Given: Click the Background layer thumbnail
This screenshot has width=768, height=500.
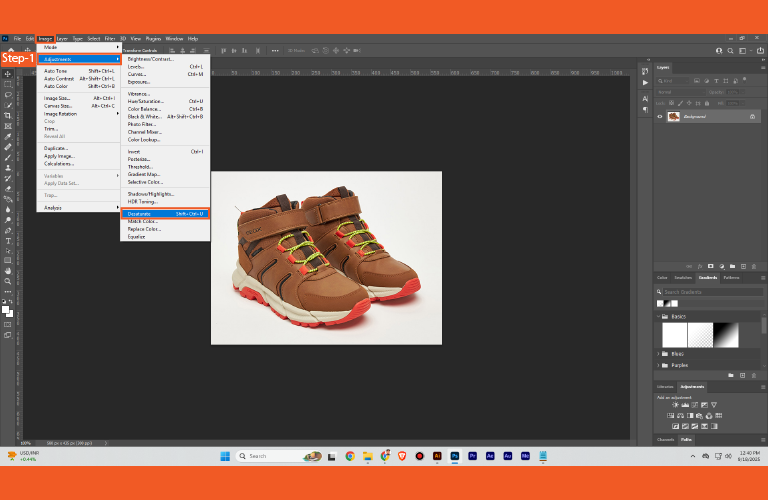Looking at the screenshot, I should tap(675, 116).
